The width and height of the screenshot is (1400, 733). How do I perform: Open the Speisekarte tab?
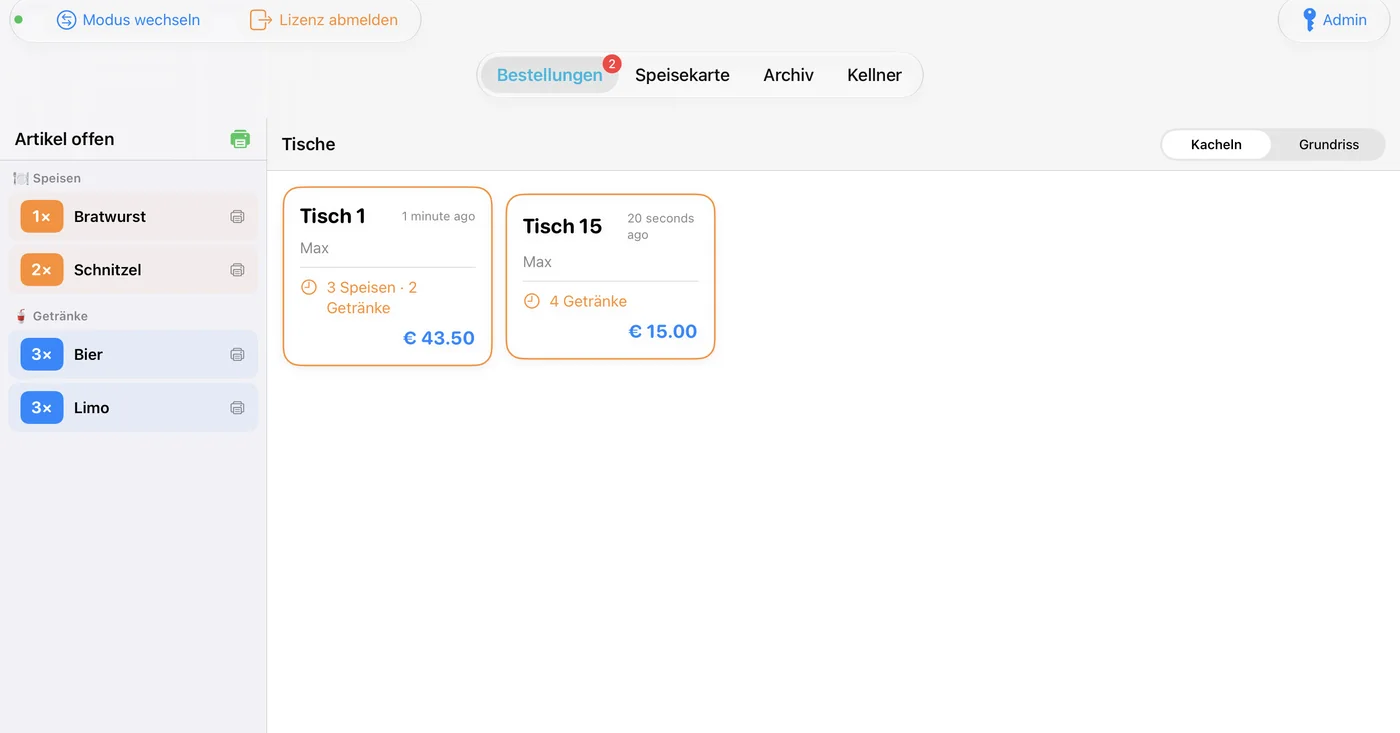tap(682, 75)
